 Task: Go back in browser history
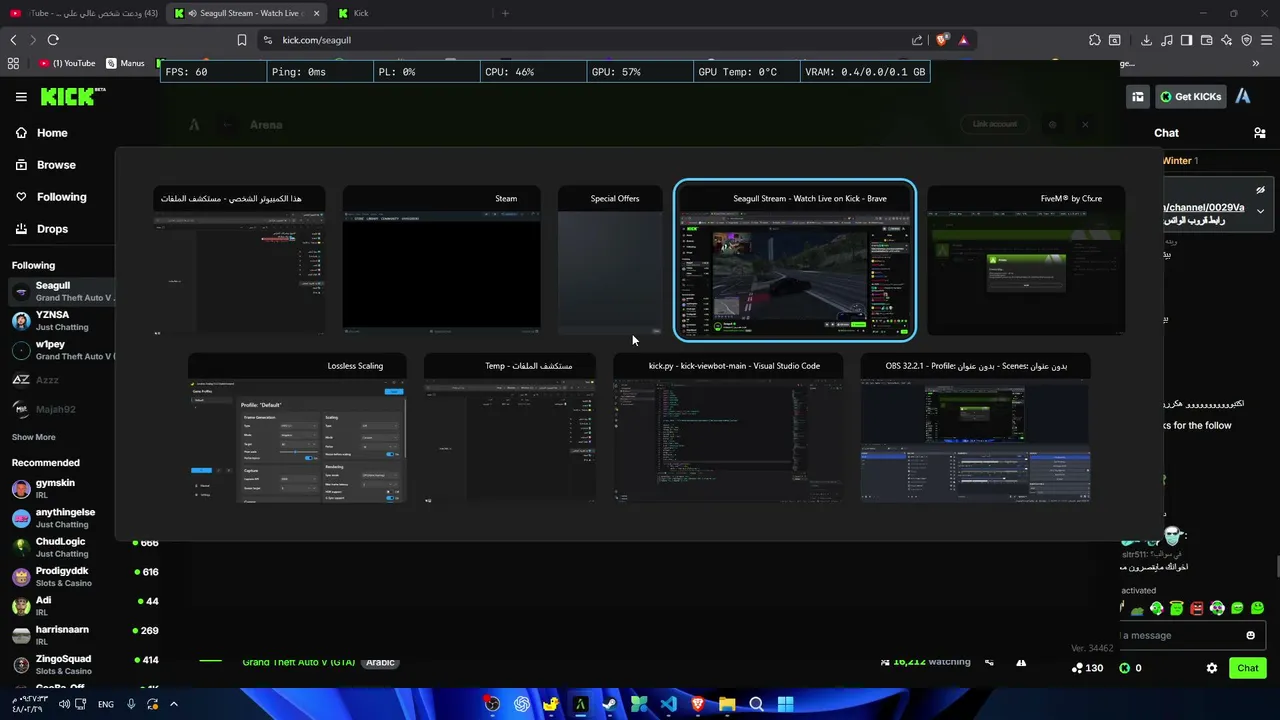13,40
